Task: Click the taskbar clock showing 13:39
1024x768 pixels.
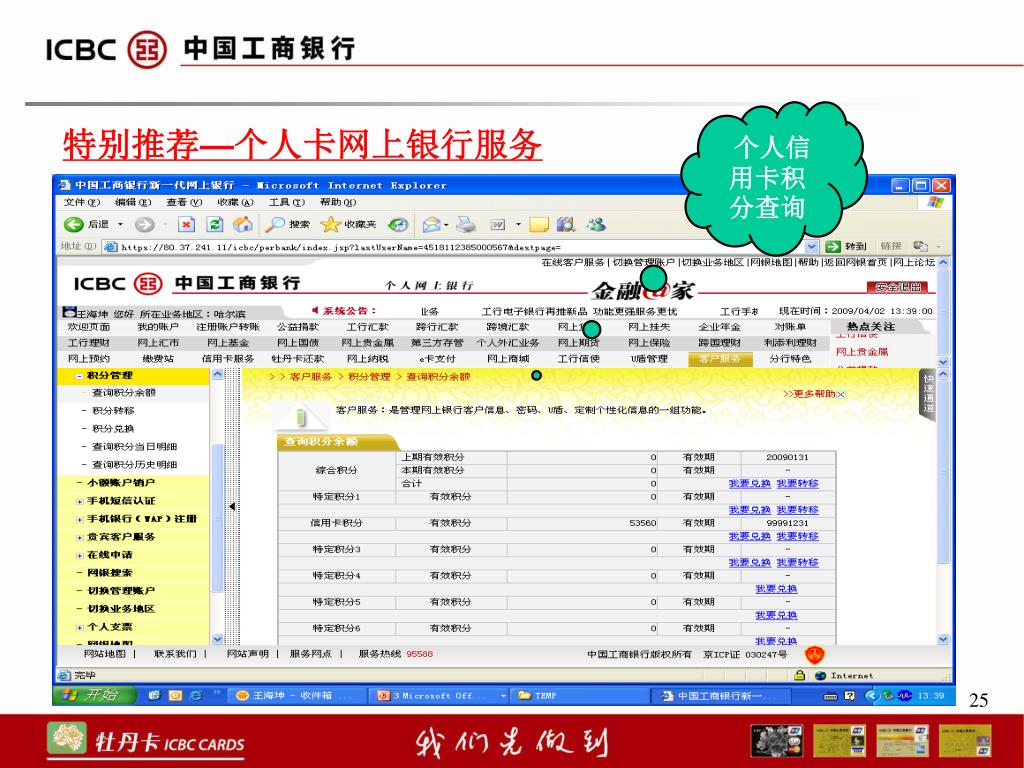Action: pos(931,696)
